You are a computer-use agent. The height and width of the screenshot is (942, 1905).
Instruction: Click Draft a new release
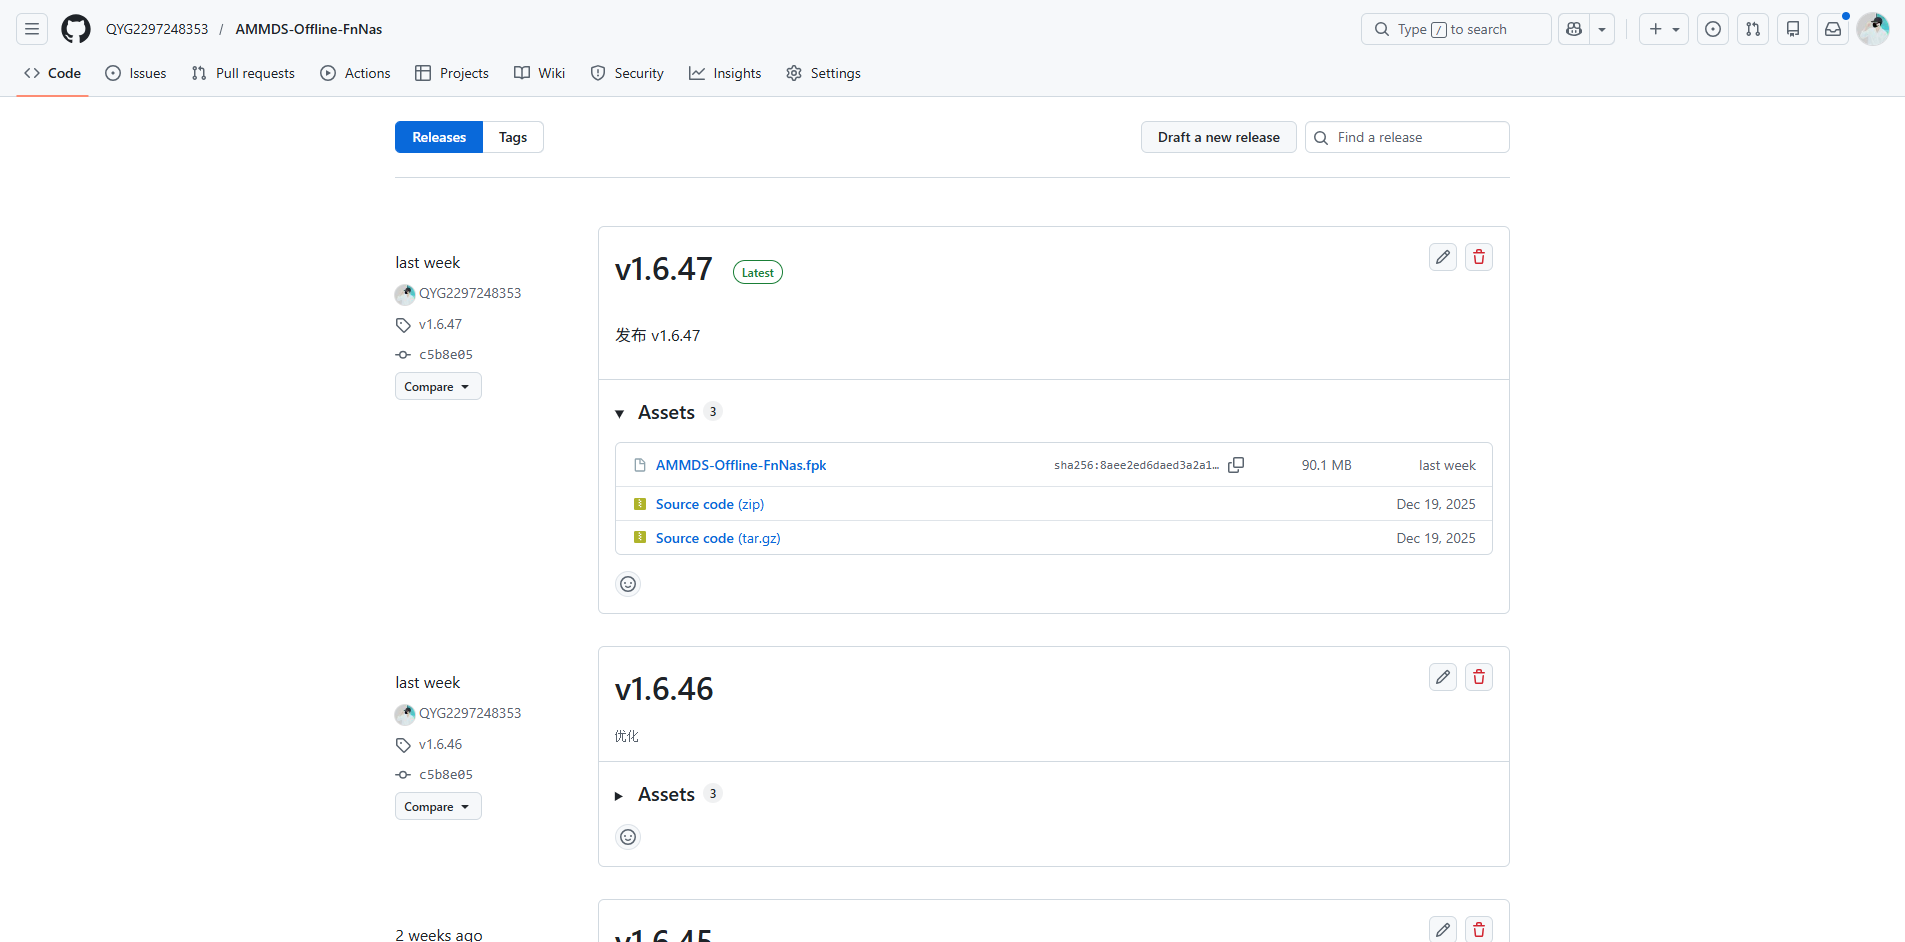[x=1218, y=137]
